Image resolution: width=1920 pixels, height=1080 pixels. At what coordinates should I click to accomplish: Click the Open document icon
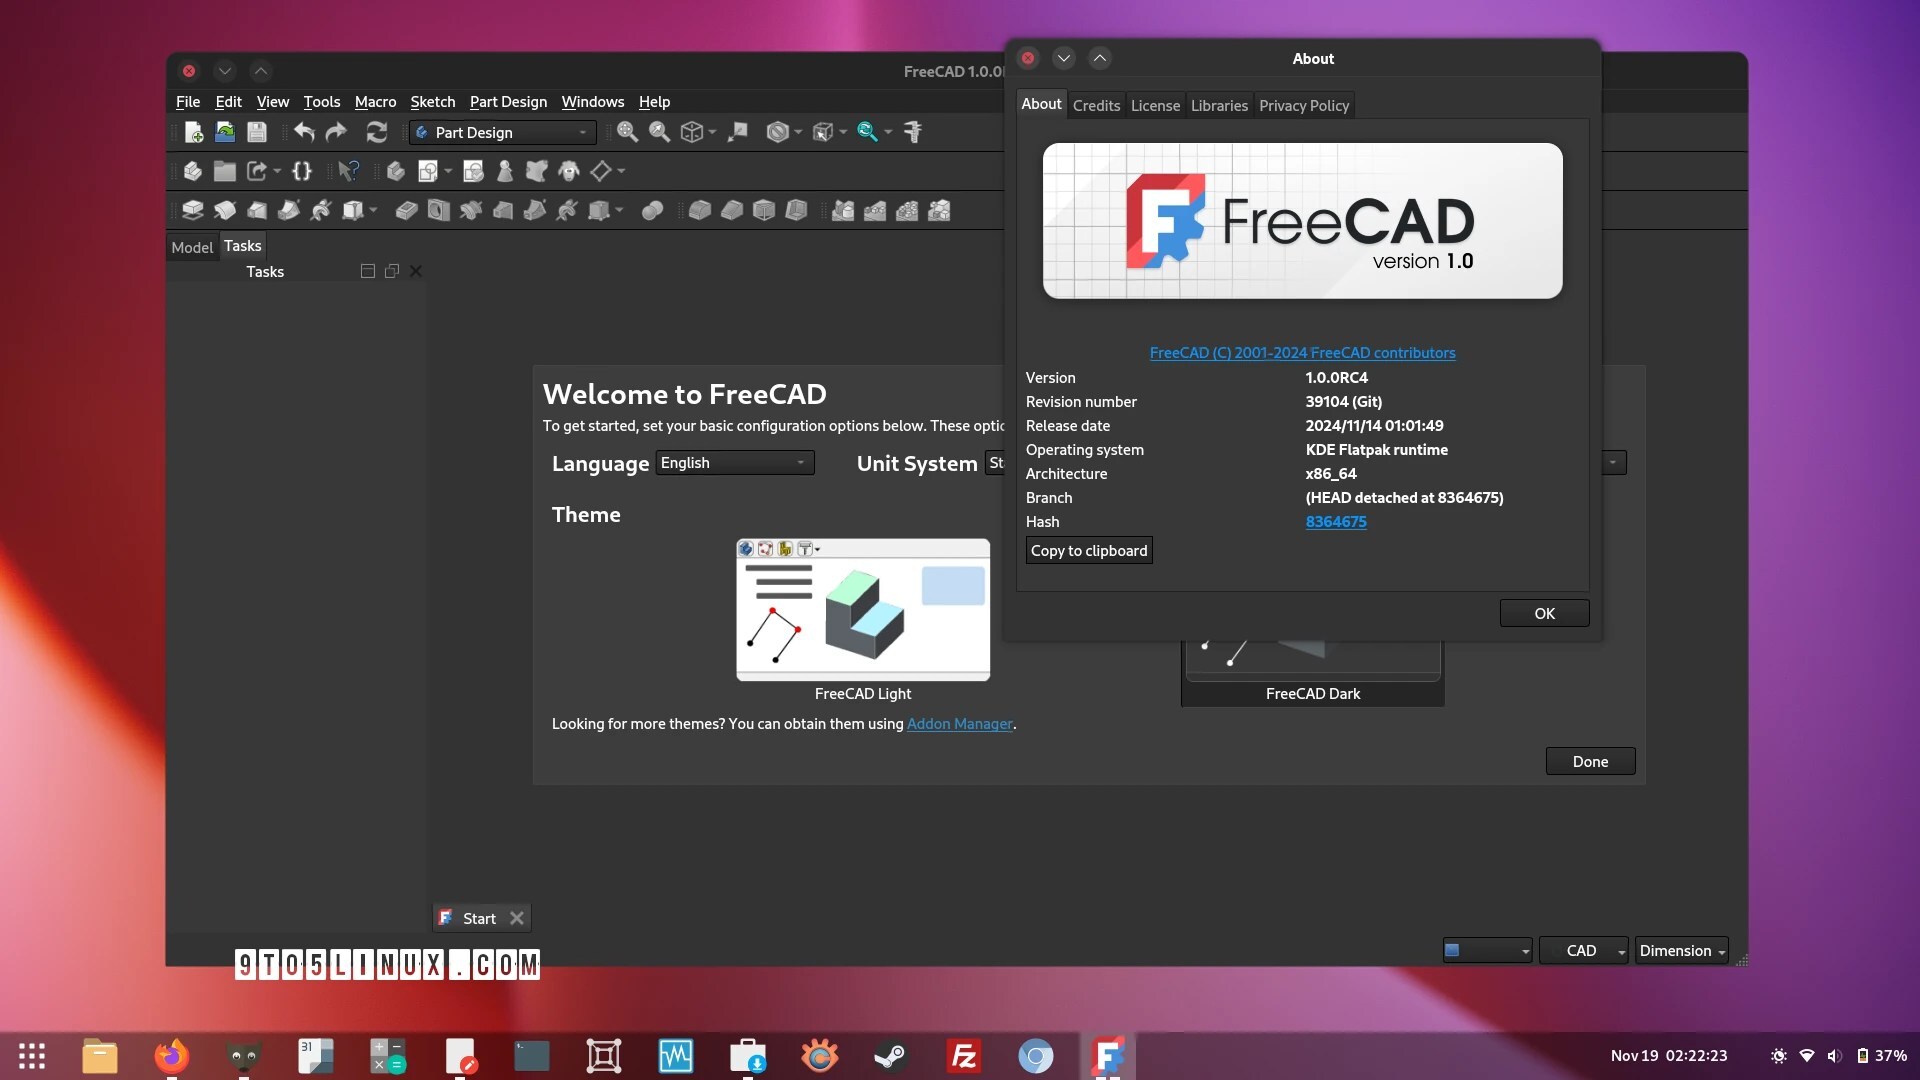(x=225, y=132)
